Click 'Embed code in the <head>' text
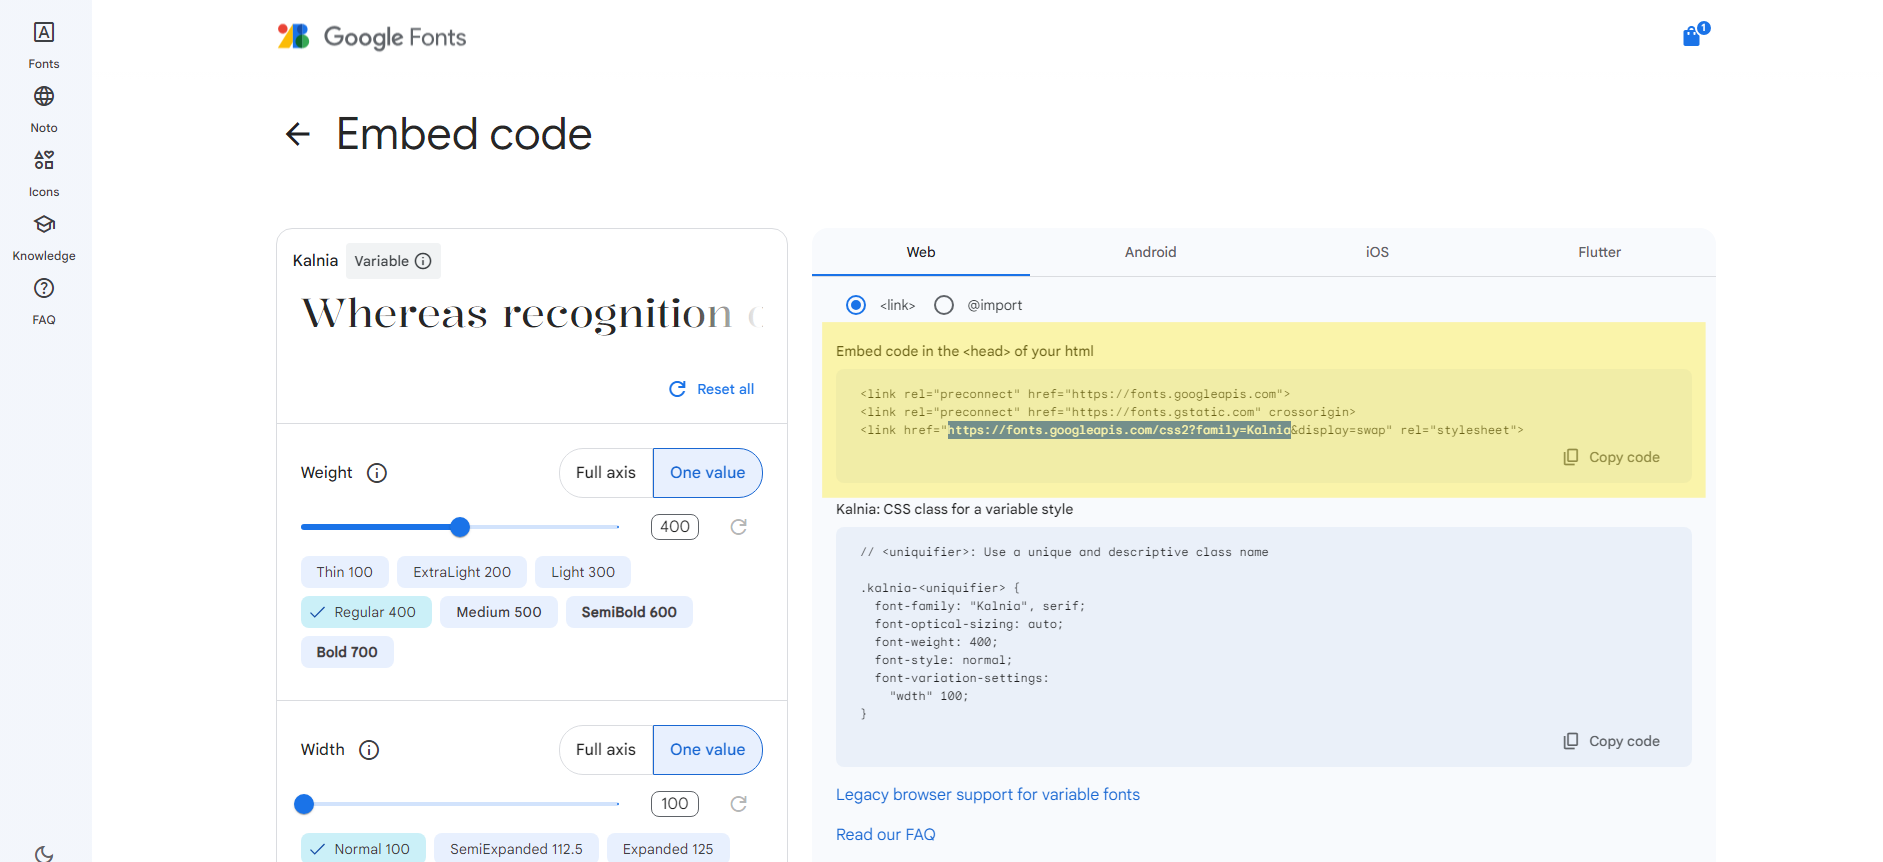The height and width of the screenshot is (862, 1883). 965,351
